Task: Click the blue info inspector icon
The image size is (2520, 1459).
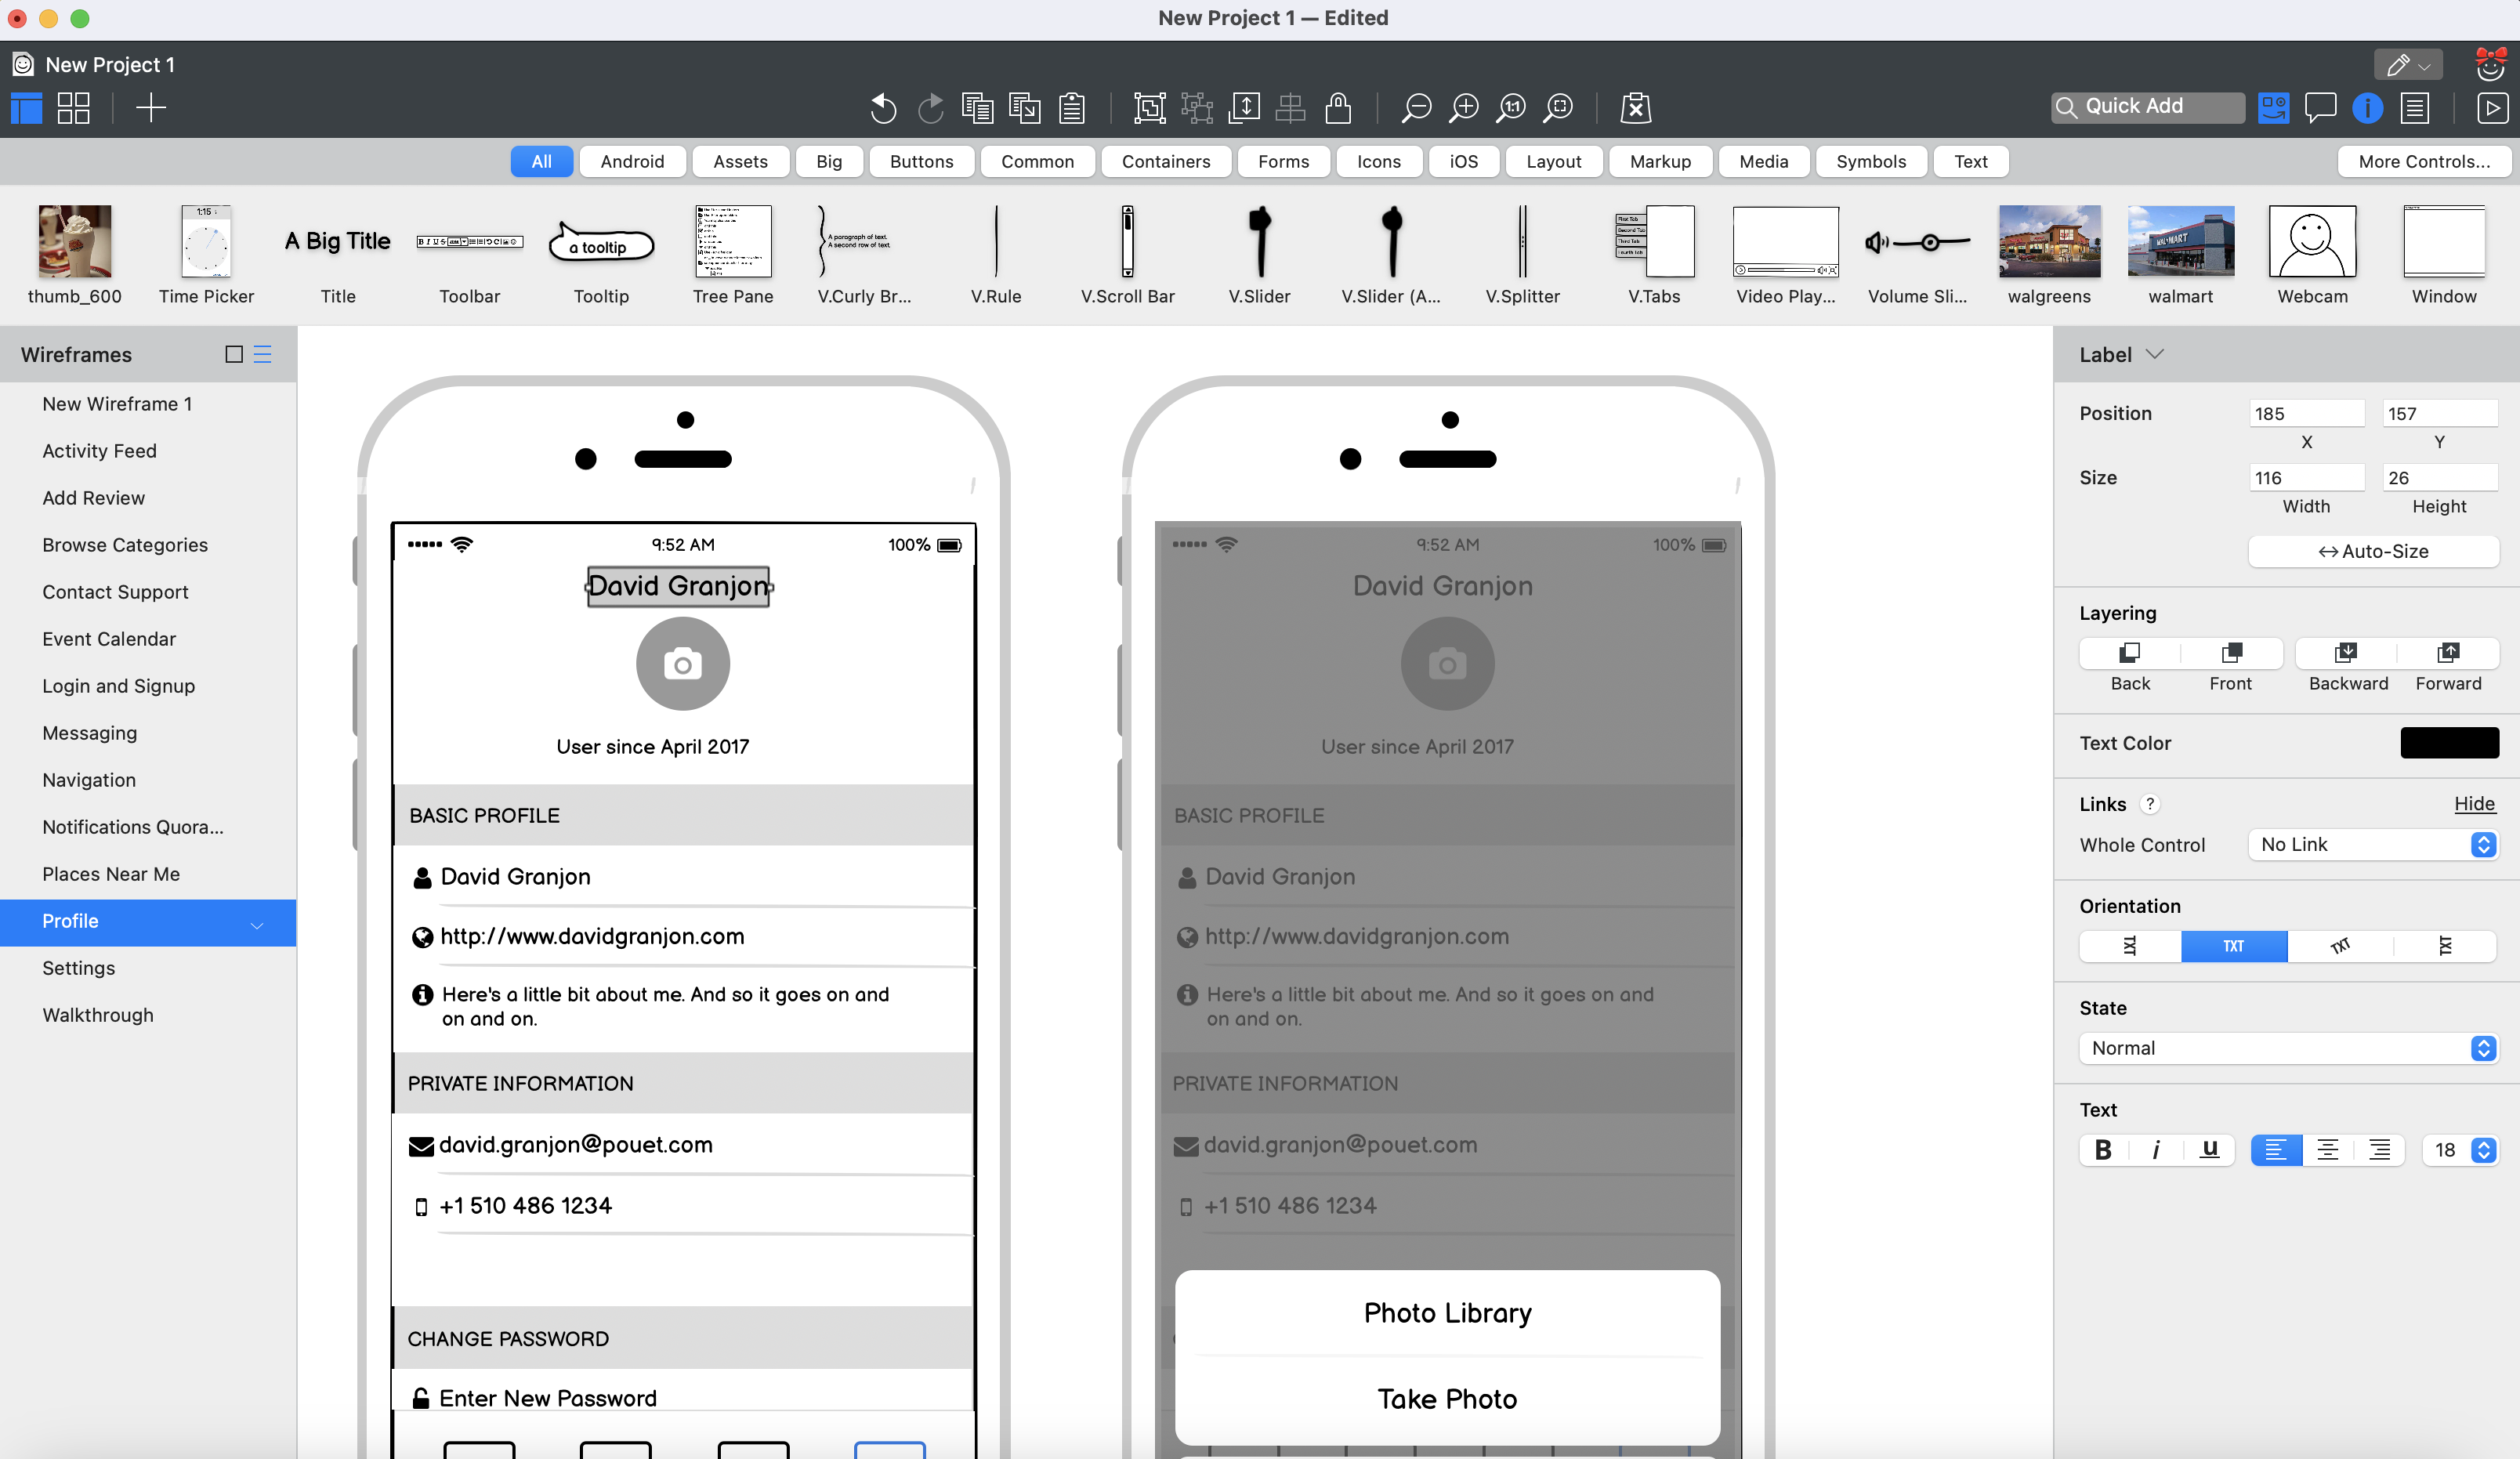Action: click(x=2367, y=107)
